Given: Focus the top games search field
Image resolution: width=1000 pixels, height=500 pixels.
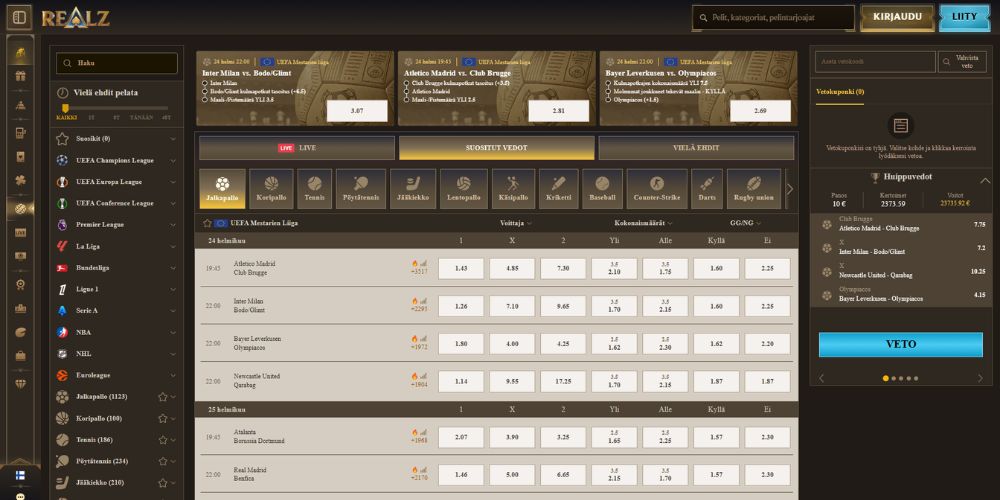Looking at the screenshot, I should point(773,18).
